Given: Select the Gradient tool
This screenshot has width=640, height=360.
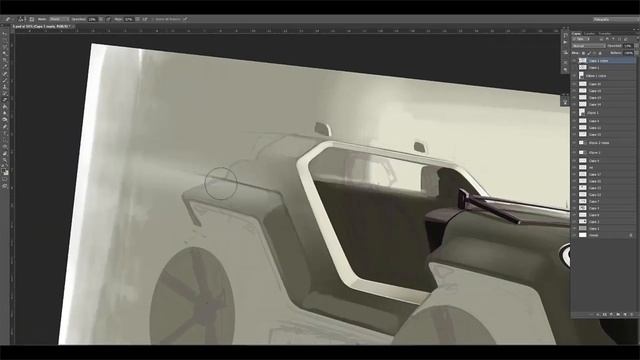Looking at the screenshot, I should 5,107.
